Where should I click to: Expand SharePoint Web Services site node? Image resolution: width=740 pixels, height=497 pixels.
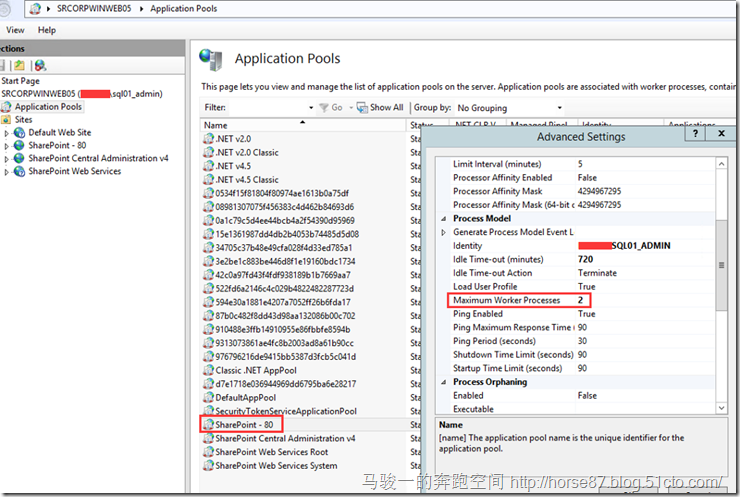[x=6, y=172]
